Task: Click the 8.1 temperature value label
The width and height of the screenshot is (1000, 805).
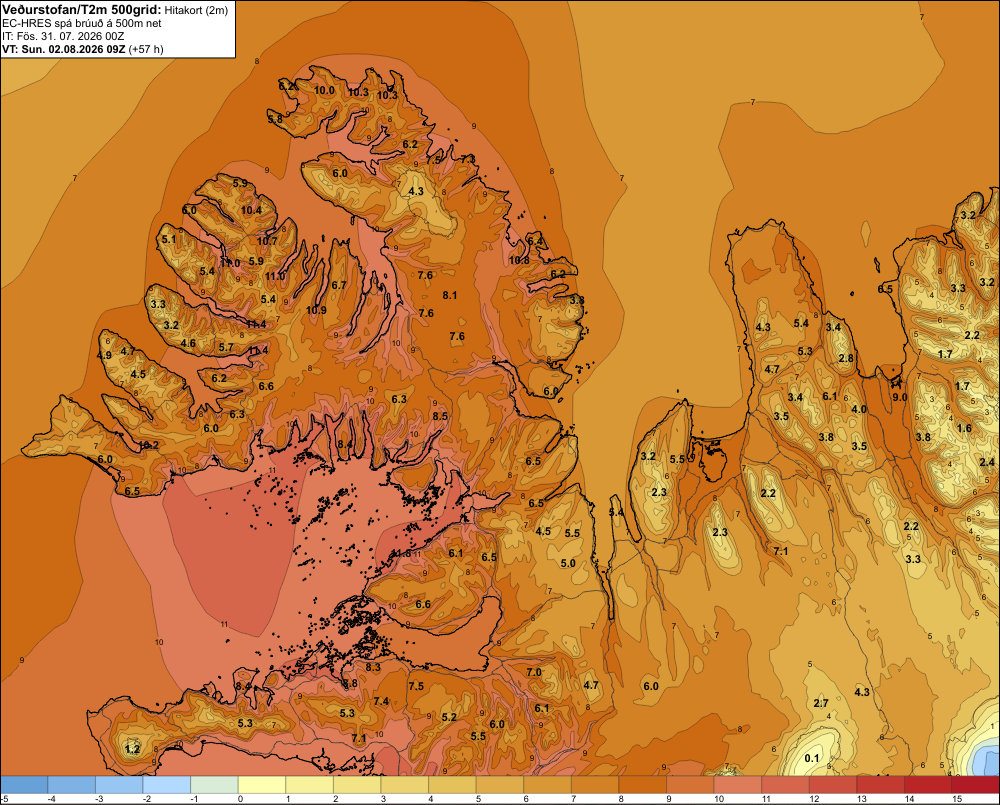Action: point(450,295)
